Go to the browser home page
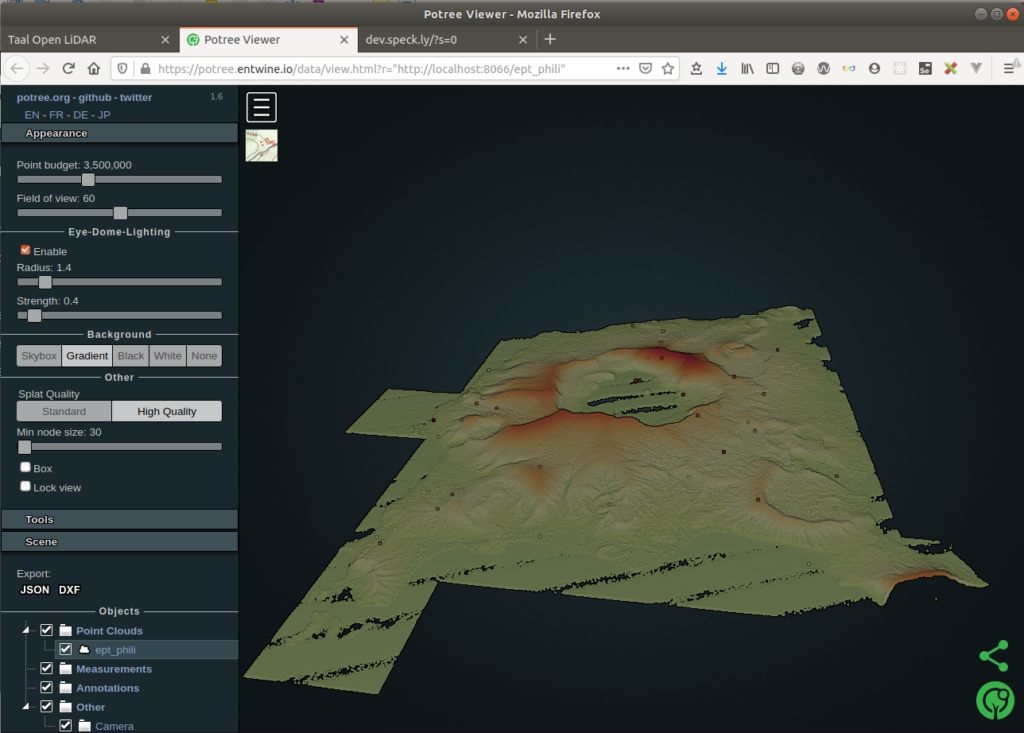The height and width of the screenshot is (733, 1024). tap(94, 69)
